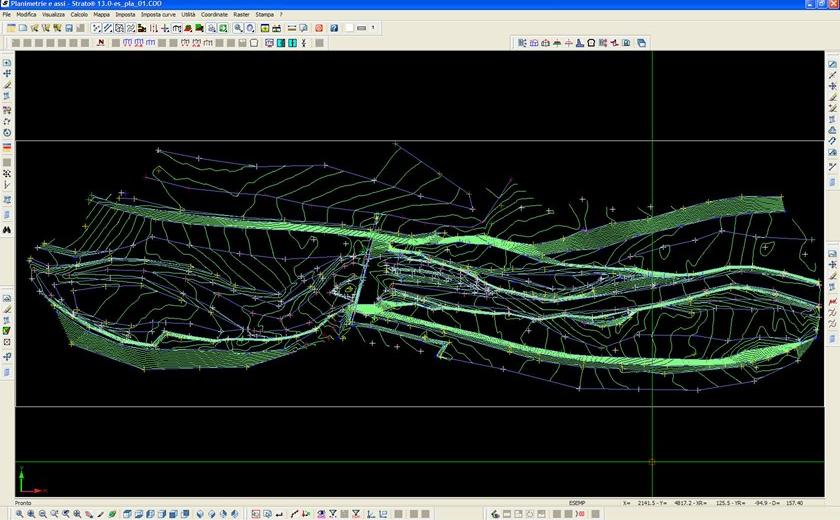Viewport: 840px width, 520px height.
Task: Open the Stampa menu
Action: [x=264, y=15]
